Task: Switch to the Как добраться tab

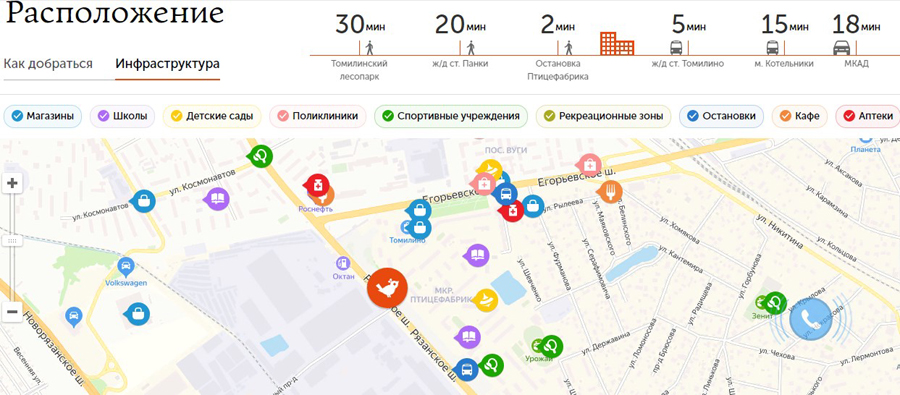Action: pyautogui.click(x=48, y=64)
